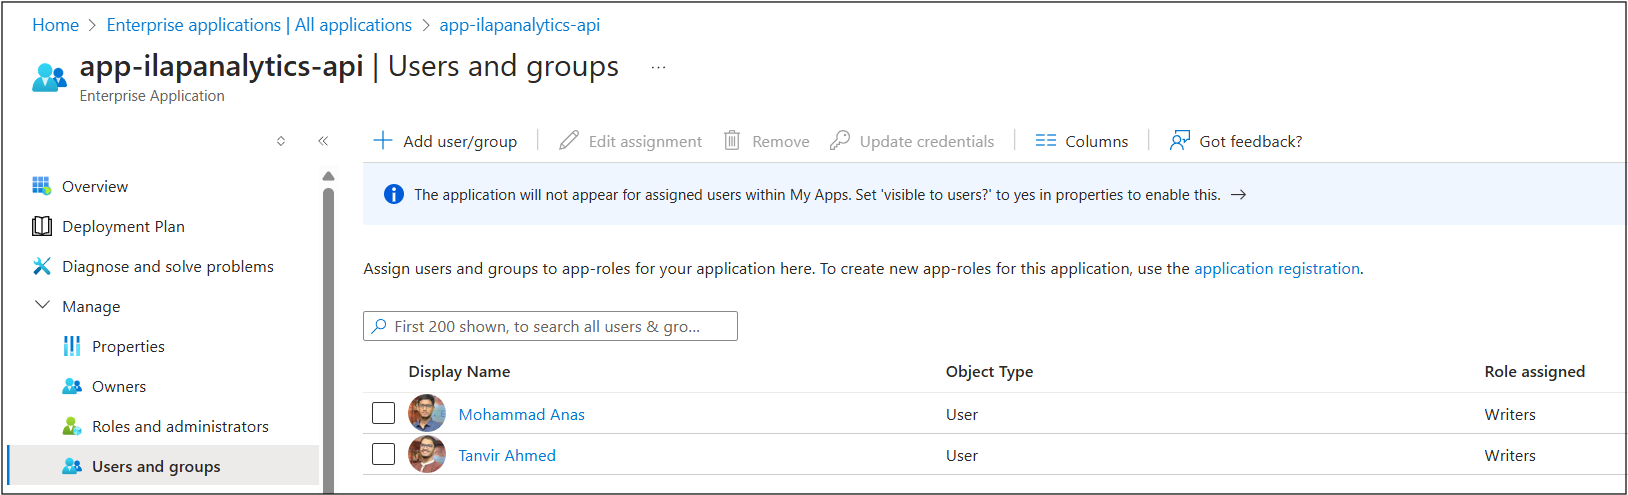This screenshot has width=1628, height=495.
Task: Click the Got feedback person icon
Action: [1180, 141]
